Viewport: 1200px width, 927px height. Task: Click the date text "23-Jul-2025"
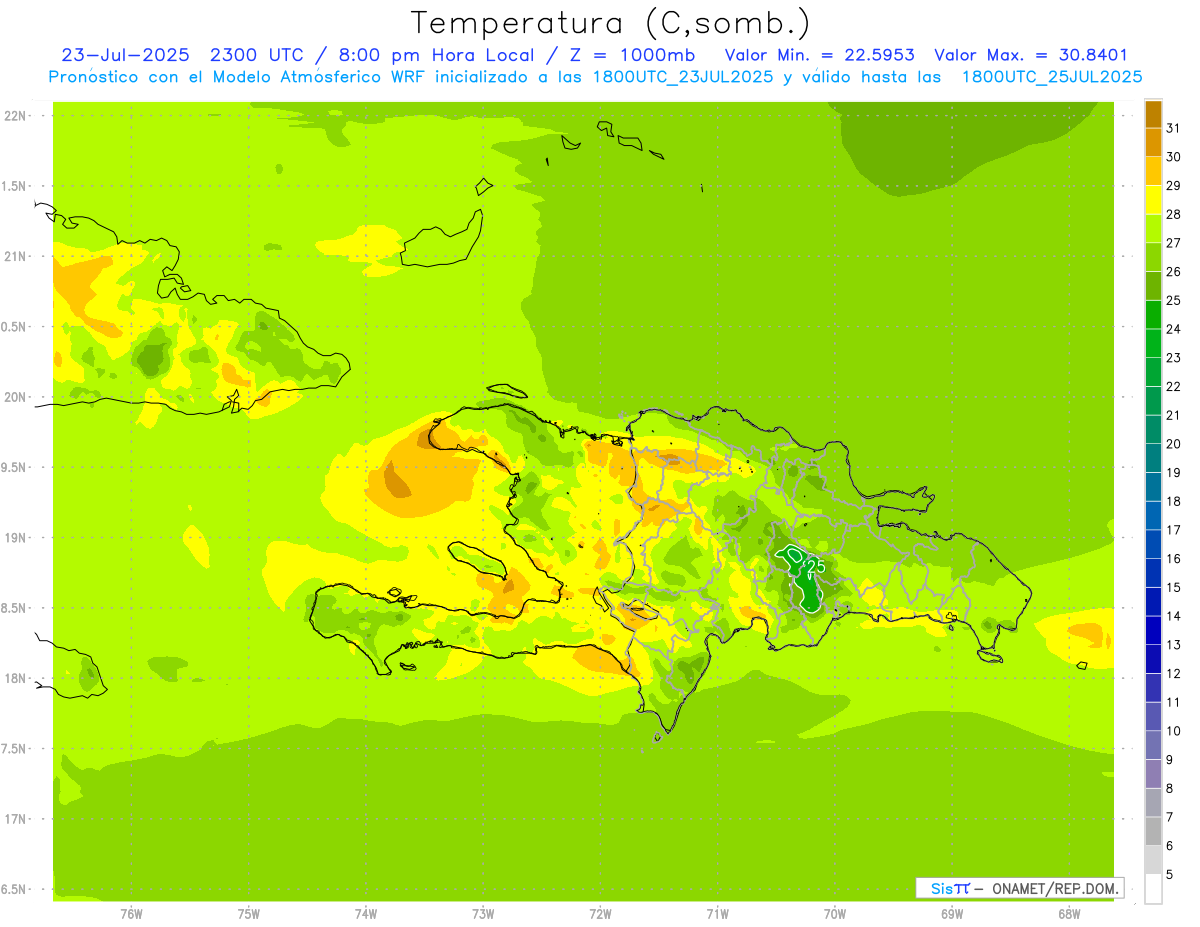pos(125,55)
